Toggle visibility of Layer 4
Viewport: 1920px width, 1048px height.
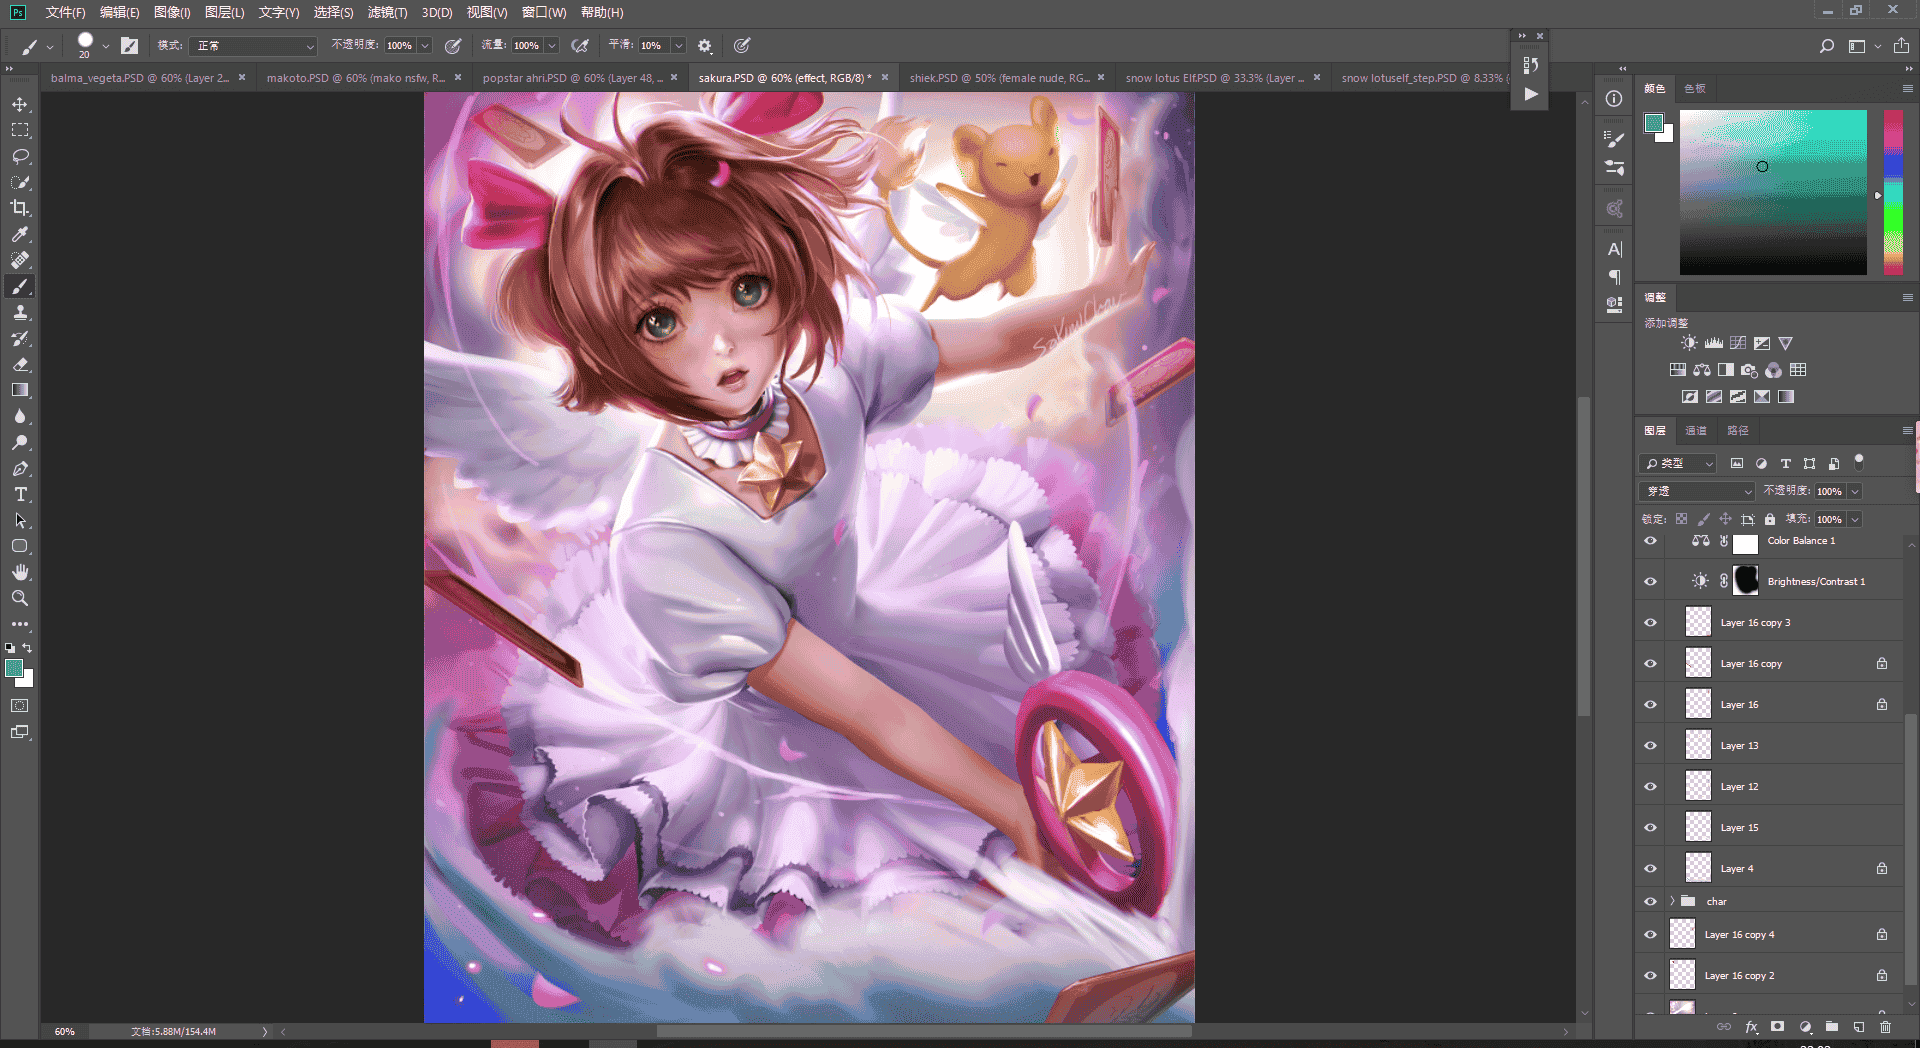[x=1650, y=869]
